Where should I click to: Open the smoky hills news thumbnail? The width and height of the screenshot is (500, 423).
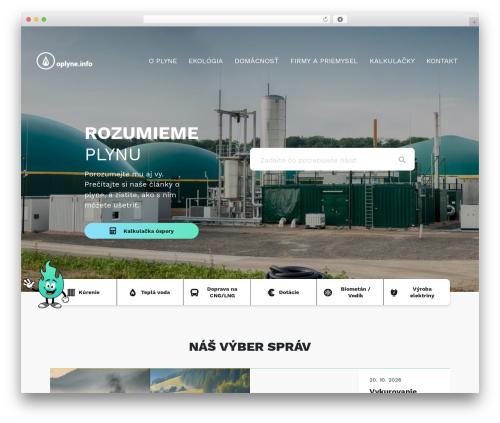100,380
